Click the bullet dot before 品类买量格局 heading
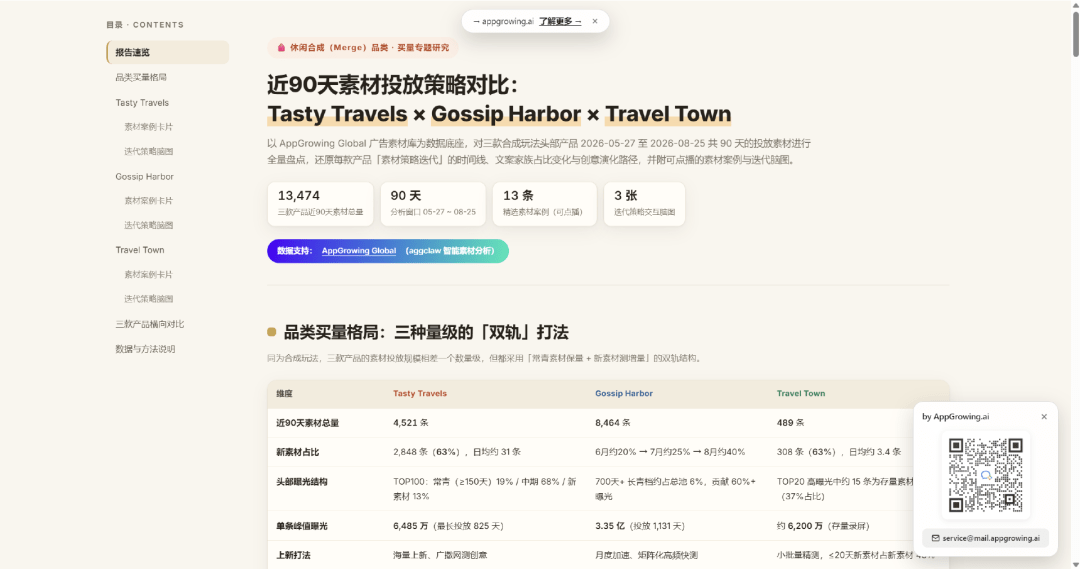1080x569 pixels. click(x=271, y=332)
